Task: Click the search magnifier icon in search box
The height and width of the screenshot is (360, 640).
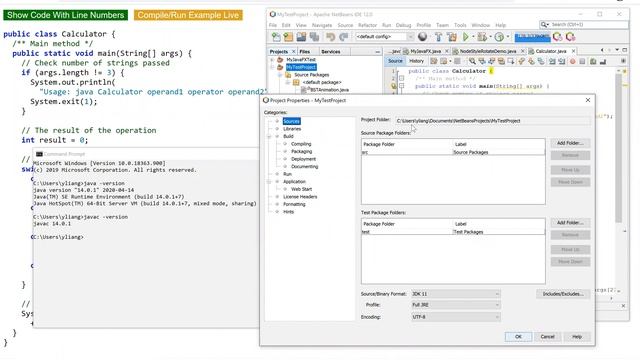Action: pyautogui.click(x=544, y=25)
